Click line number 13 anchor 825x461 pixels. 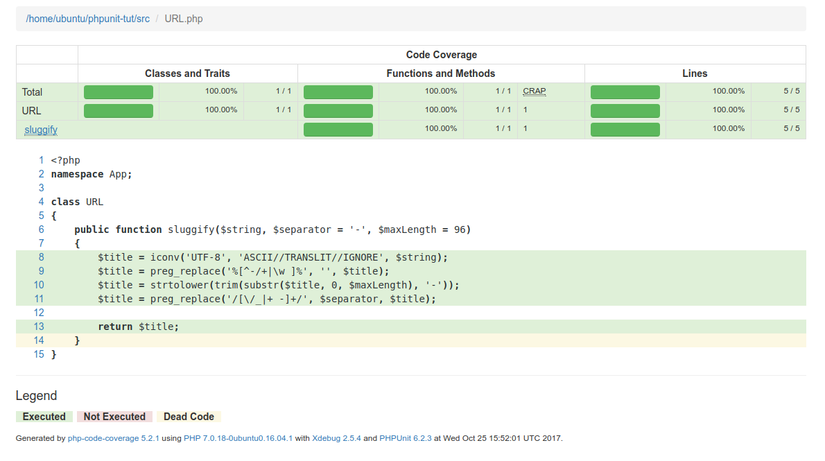tap(39, 327)
